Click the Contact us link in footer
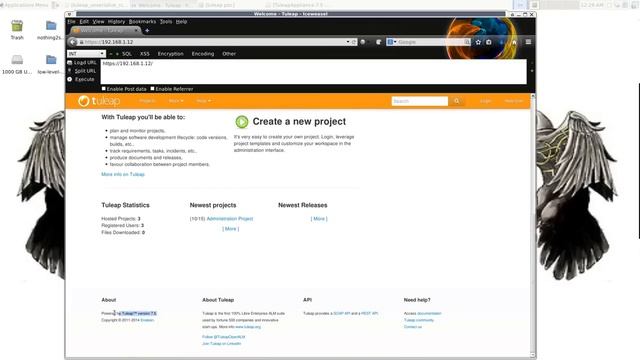The height and width of the screenshot is (360, 640). pyautogui.click(x=413, y=327)
